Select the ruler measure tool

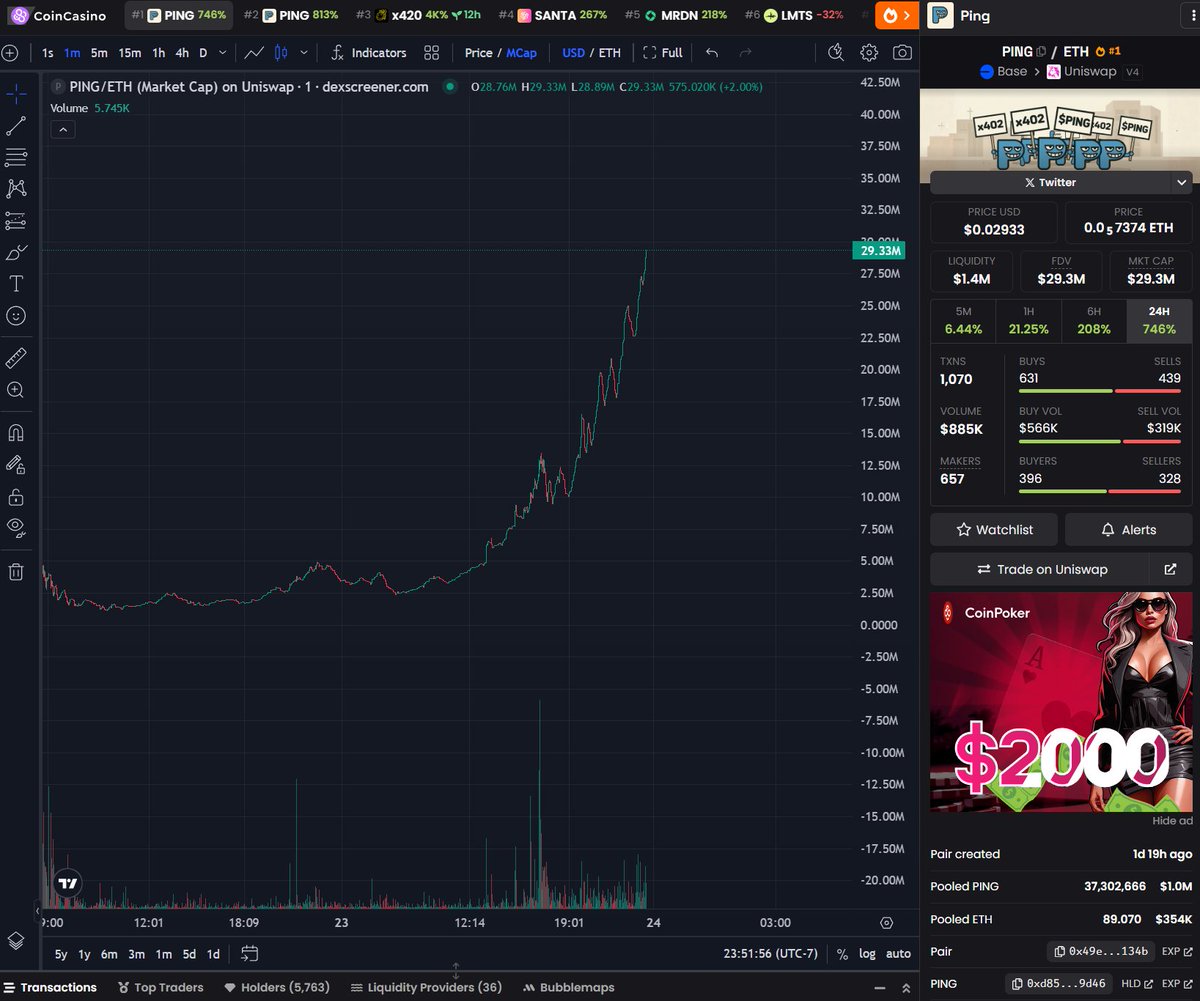[x=16, y=358]
